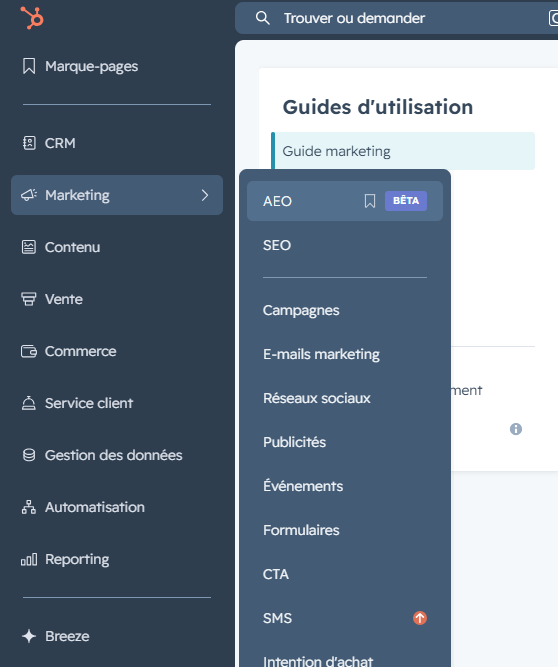Click the Guides d'utilisation heading
The image size is (558, 667).
tap(378, 107)
